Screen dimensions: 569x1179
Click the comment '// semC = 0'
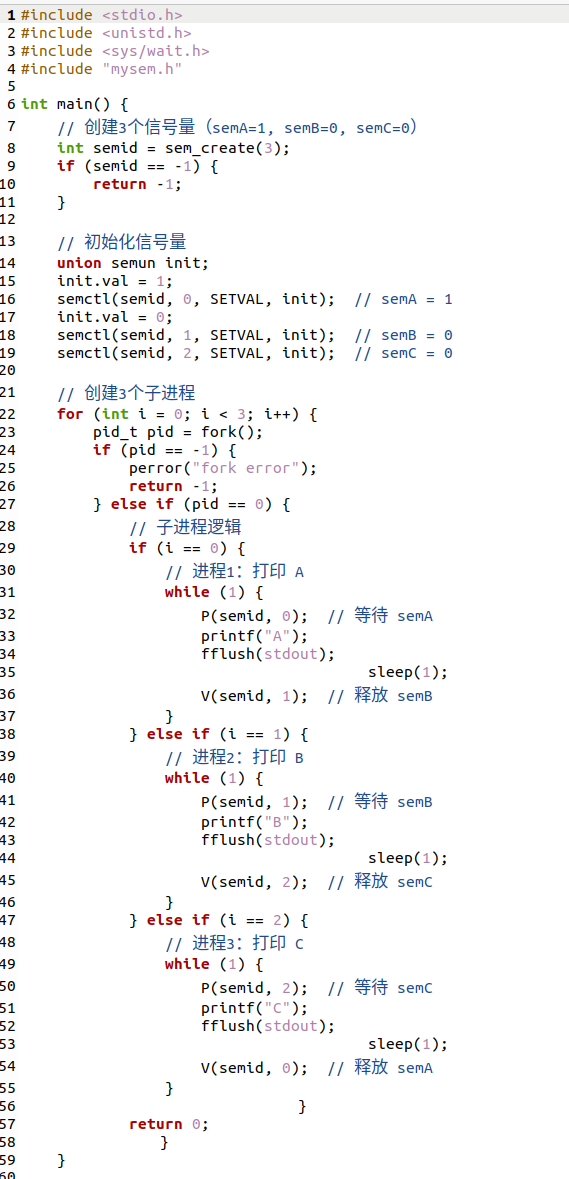click(404, 353)
